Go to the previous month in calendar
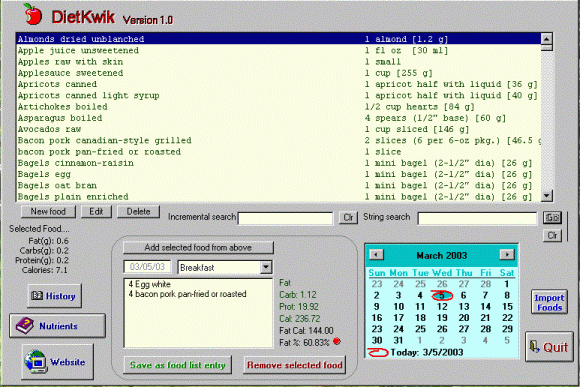 [377, 255]
